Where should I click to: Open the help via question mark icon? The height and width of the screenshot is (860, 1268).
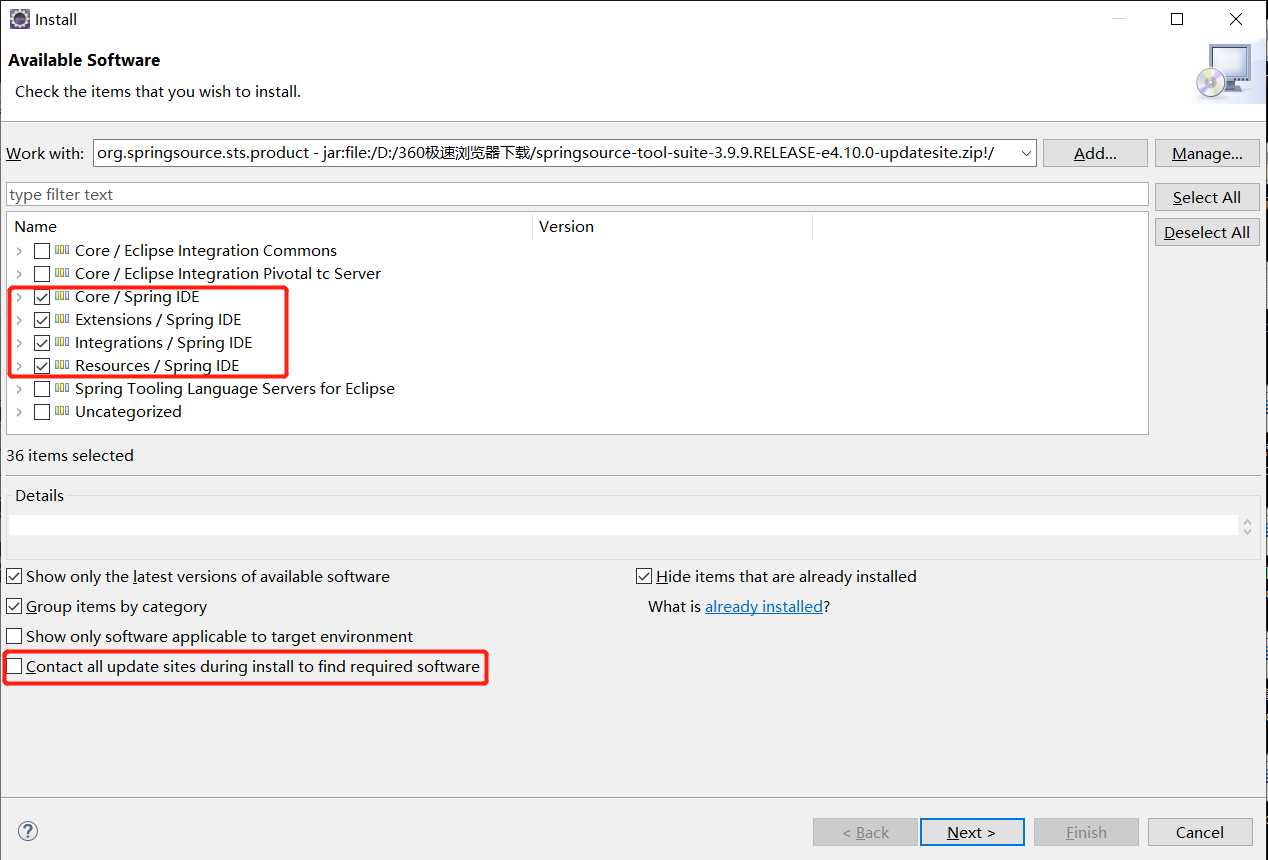click(x=27, y=831)
